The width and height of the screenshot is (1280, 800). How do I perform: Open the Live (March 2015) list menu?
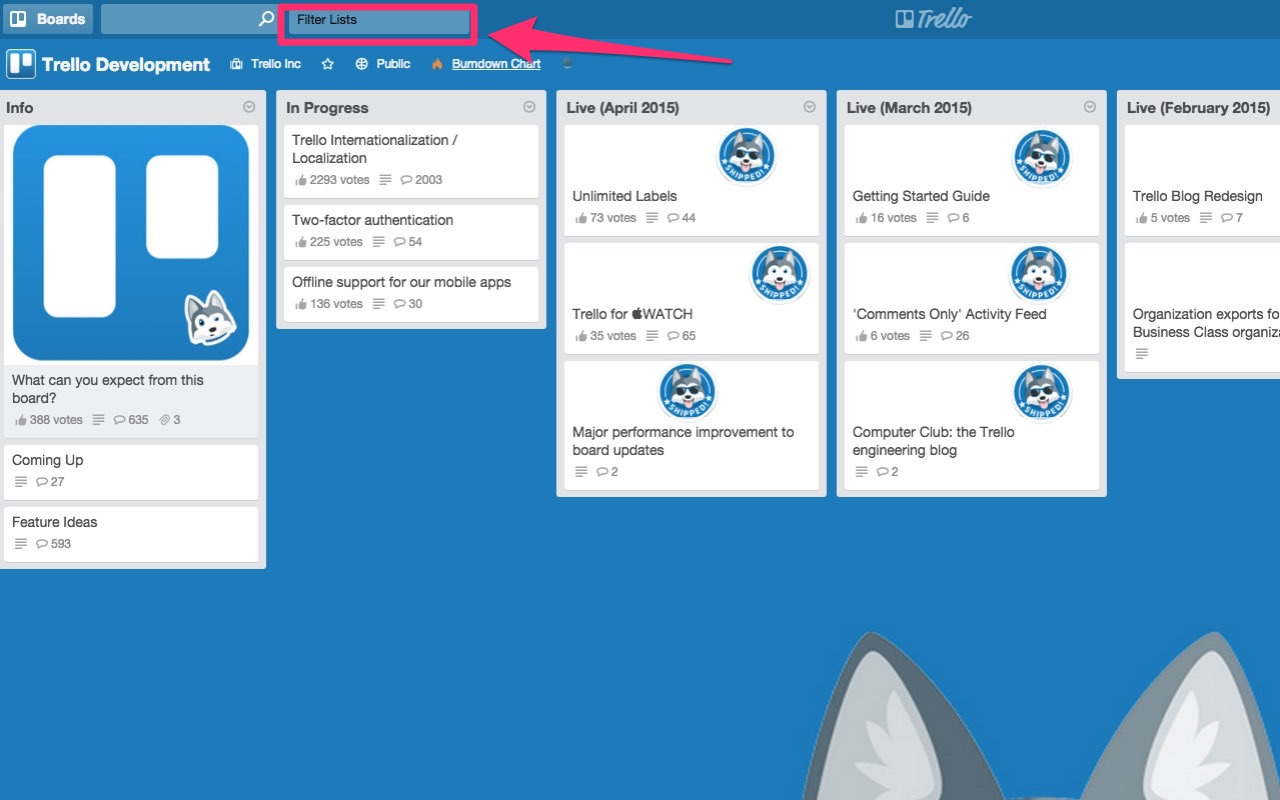coord(1089,107)
